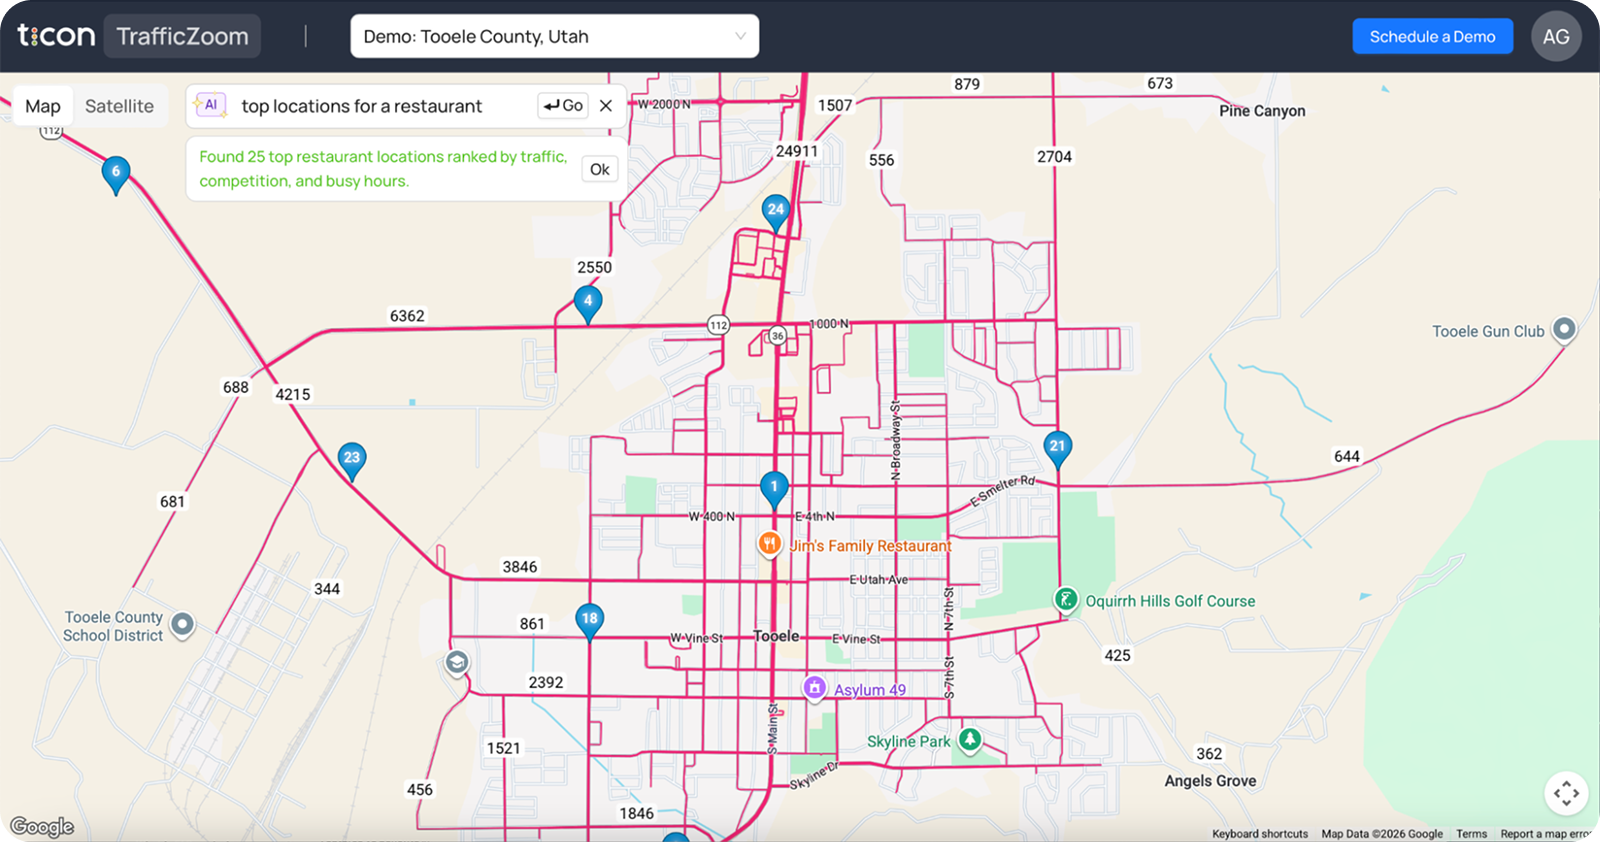
Task: Open the AG user avatar menu
Action: coord(1556,37)
